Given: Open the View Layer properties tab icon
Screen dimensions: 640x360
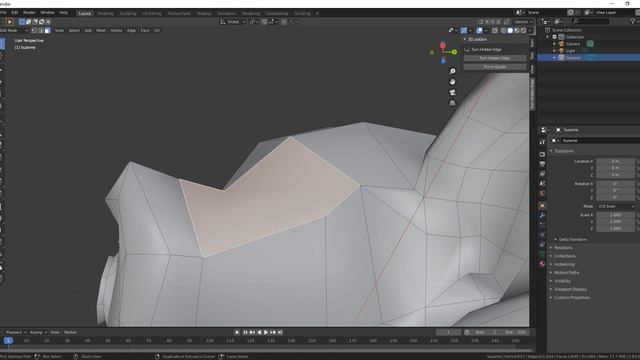Looking at the screenshot, I should [542, 174].
